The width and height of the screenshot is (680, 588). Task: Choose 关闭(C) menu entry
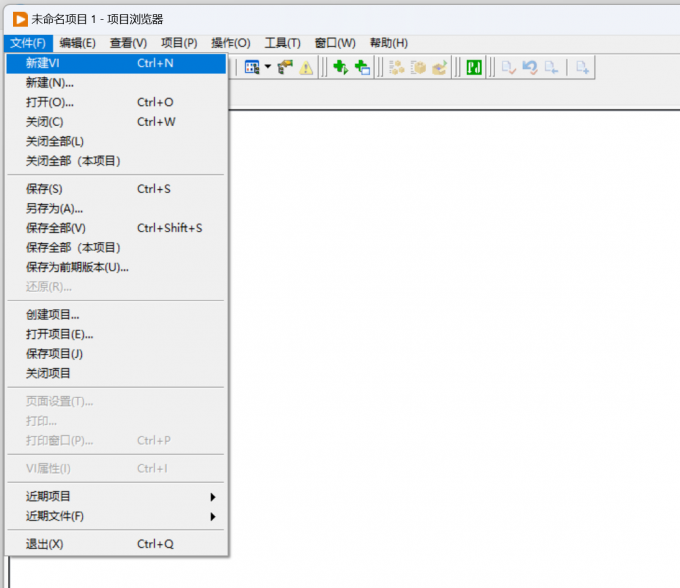pos(116,122)
